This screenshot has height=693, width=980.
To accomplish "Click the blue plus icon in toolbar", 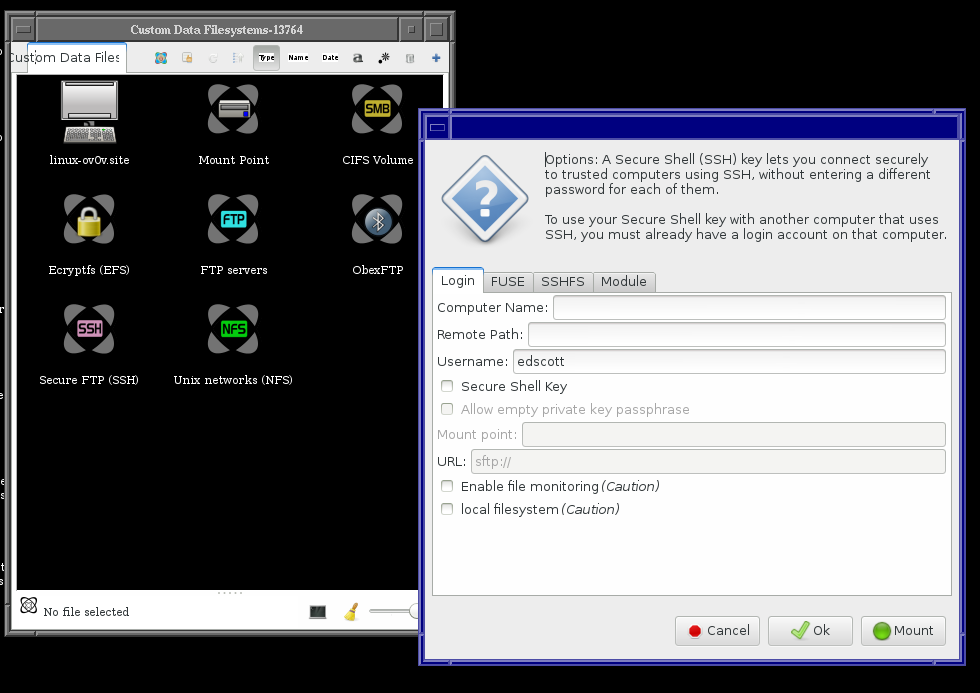I will pyautogui.click(x=436, y=58).
